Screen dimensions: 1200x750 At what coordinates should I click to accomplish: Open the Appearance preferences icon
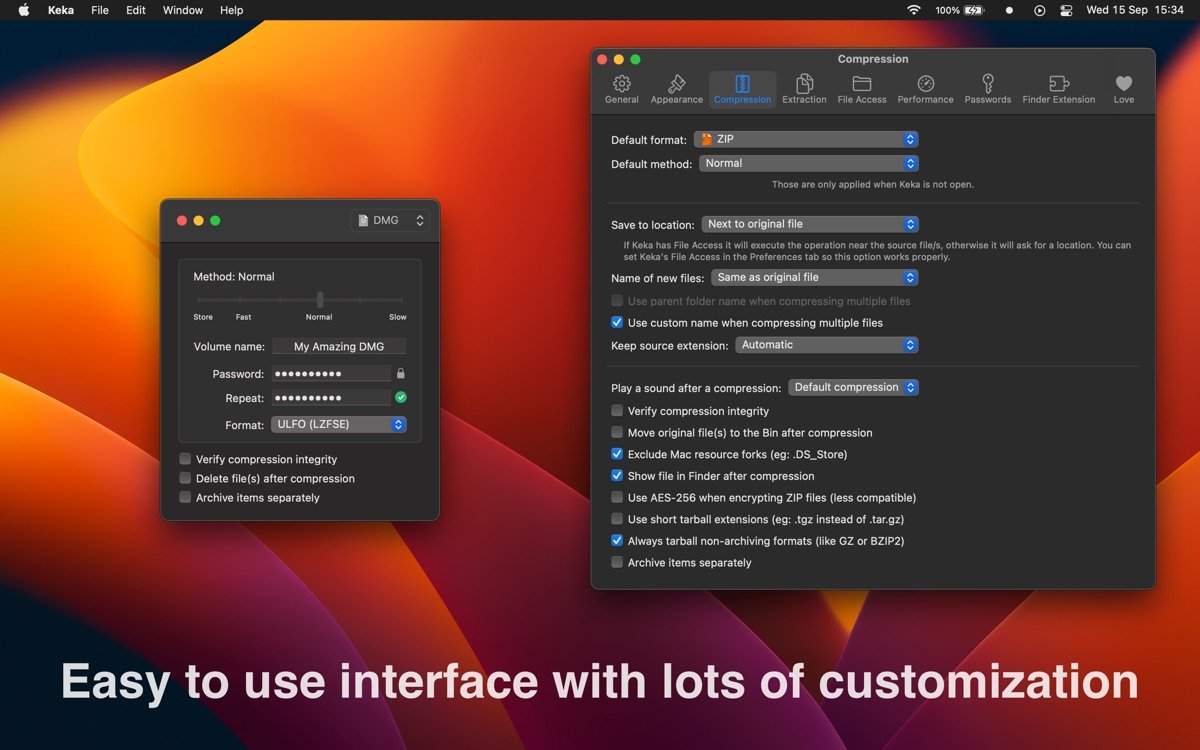(677, 85)
